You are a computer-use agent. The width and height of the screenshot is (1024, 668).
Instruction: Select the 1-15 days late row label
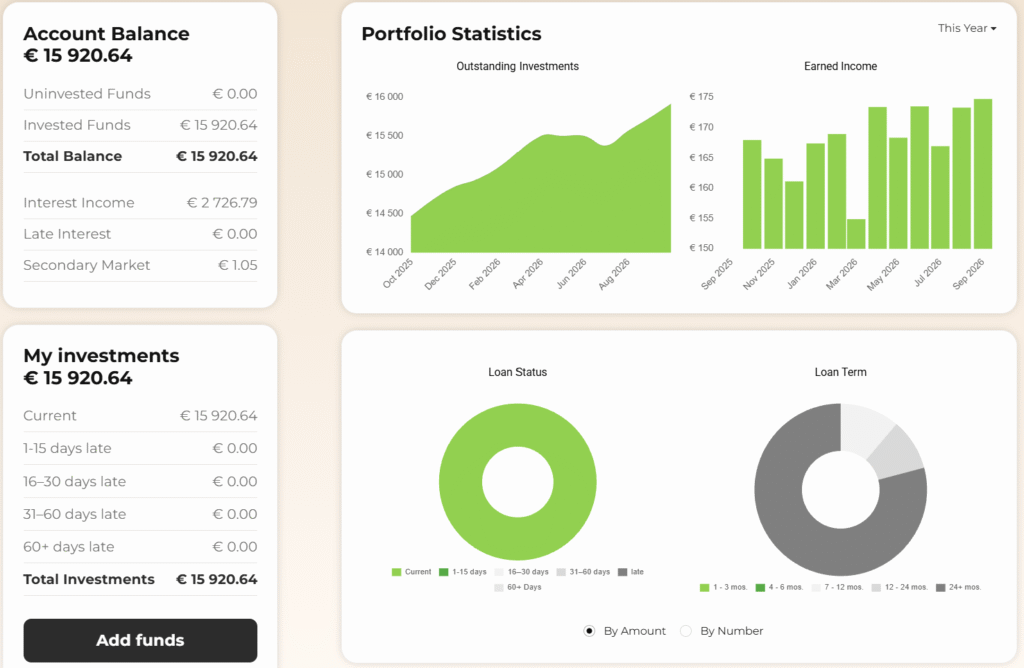[67, 449]
